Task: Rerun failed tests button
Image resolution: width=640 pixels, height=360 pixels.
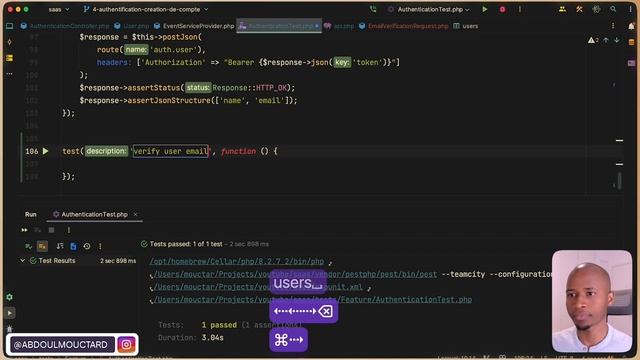Action: point(38,230)
